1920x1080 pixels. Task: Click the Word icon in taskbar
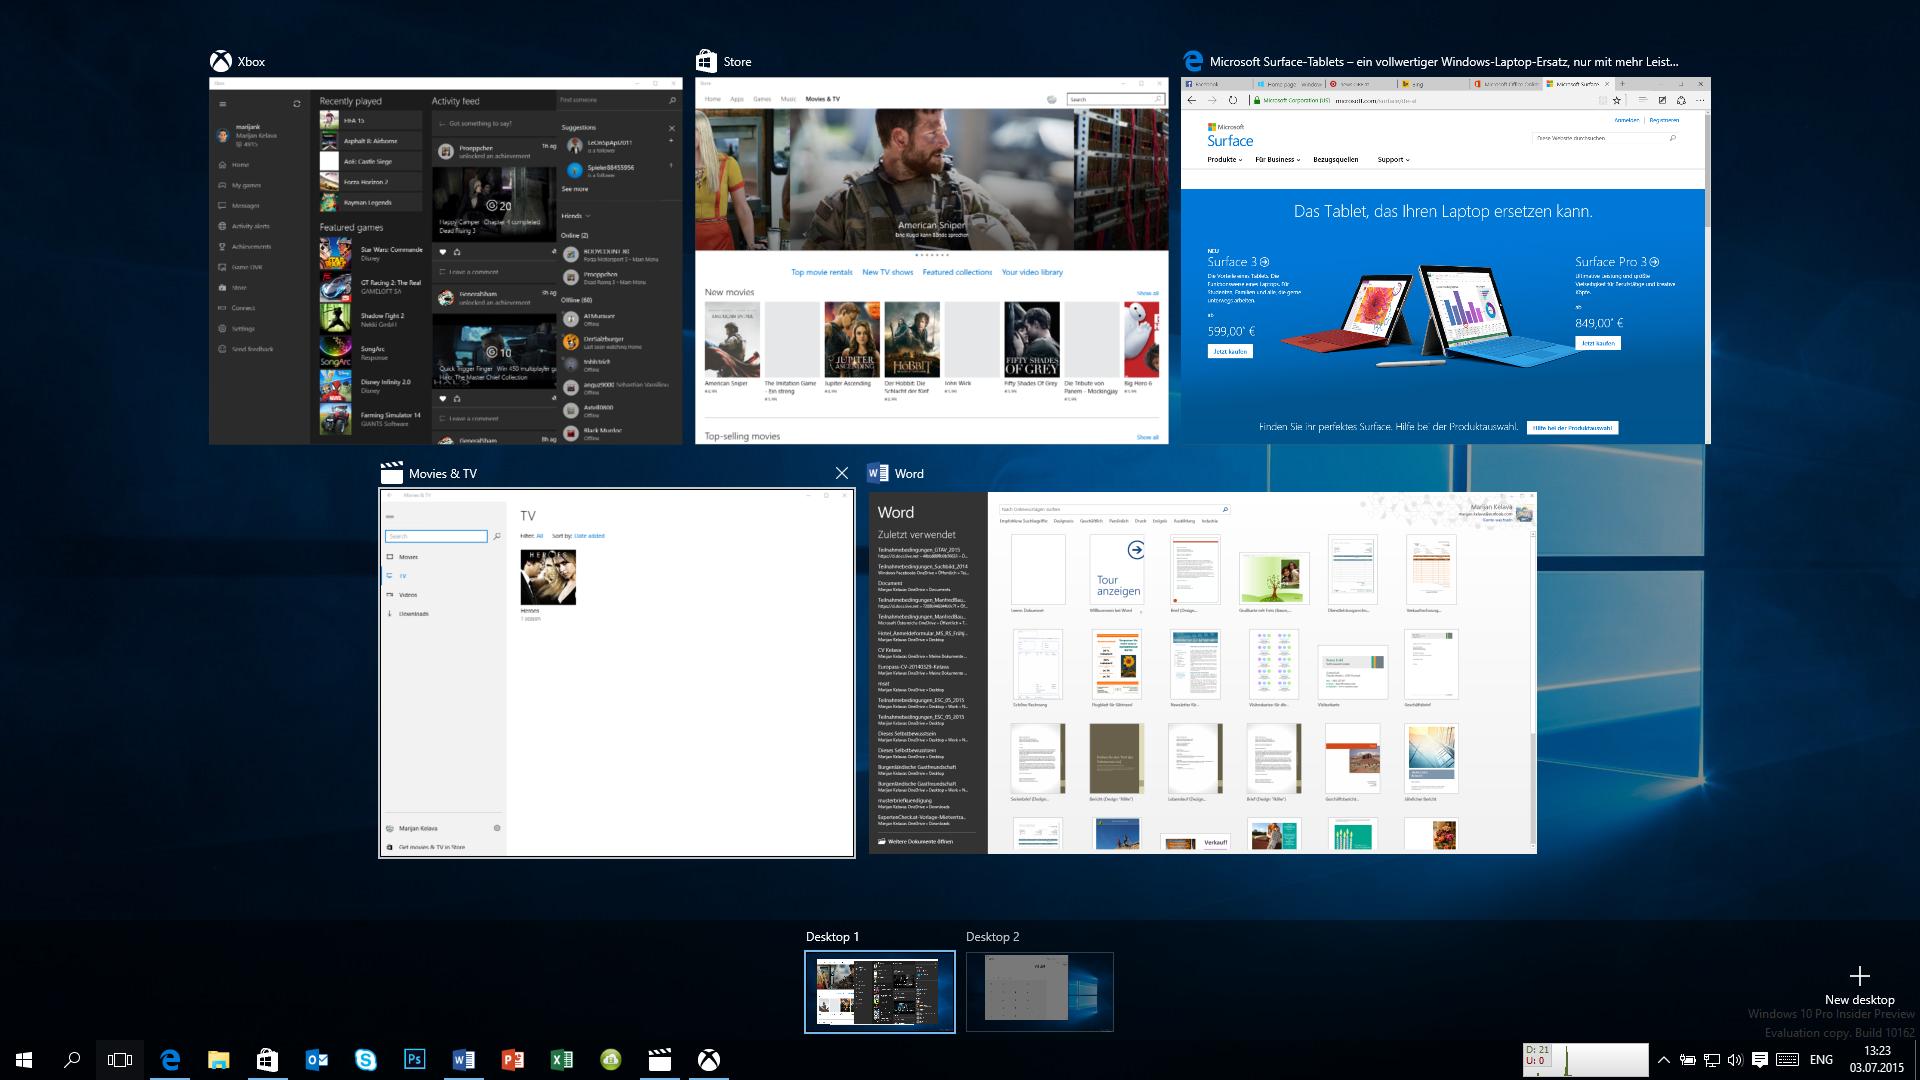coord(463,1059)
